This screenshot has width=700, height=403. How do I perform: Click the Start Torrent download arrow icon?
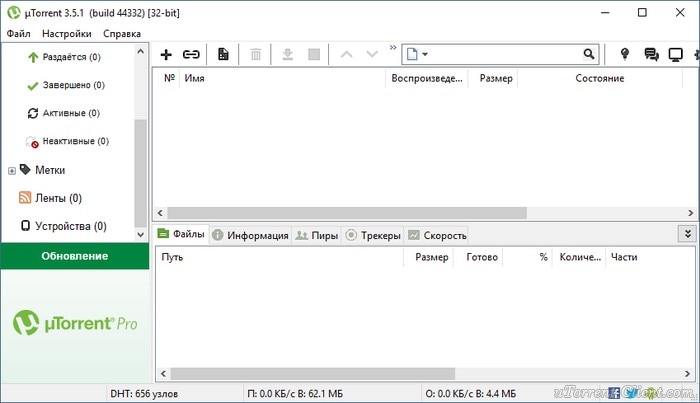pos(288,54)
